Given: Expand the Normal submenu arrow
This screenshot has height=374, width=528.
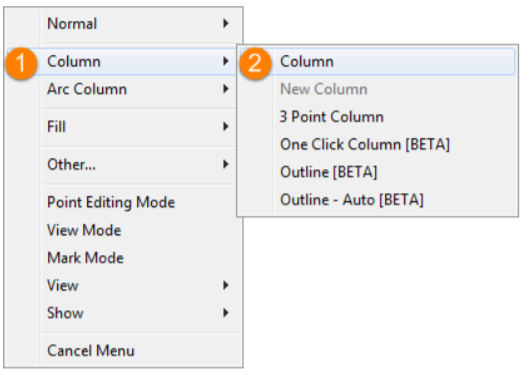Looking at the screenshot, I should click(226, 23).
